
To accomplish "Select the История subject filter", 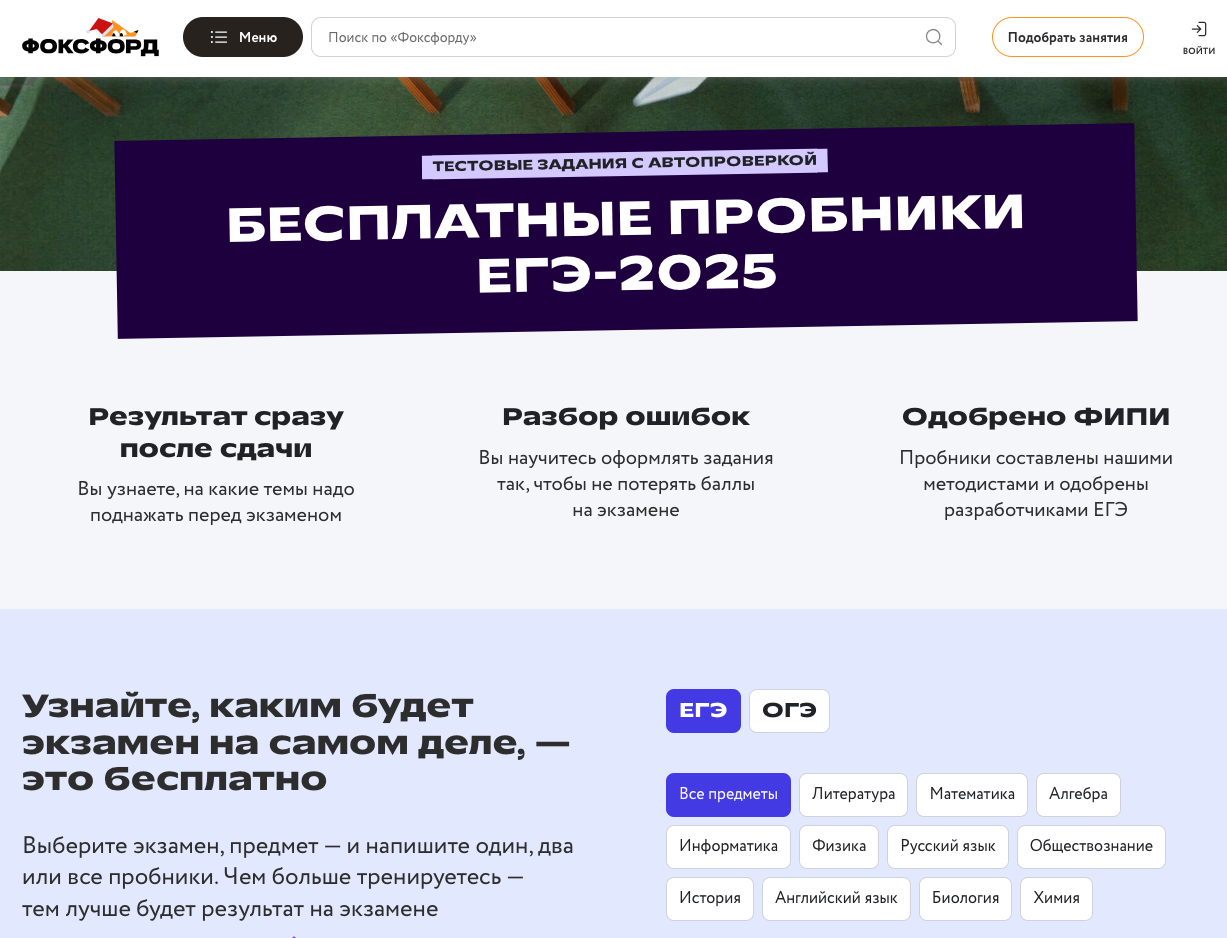I will pyautogui.click(x=710, y=899).
